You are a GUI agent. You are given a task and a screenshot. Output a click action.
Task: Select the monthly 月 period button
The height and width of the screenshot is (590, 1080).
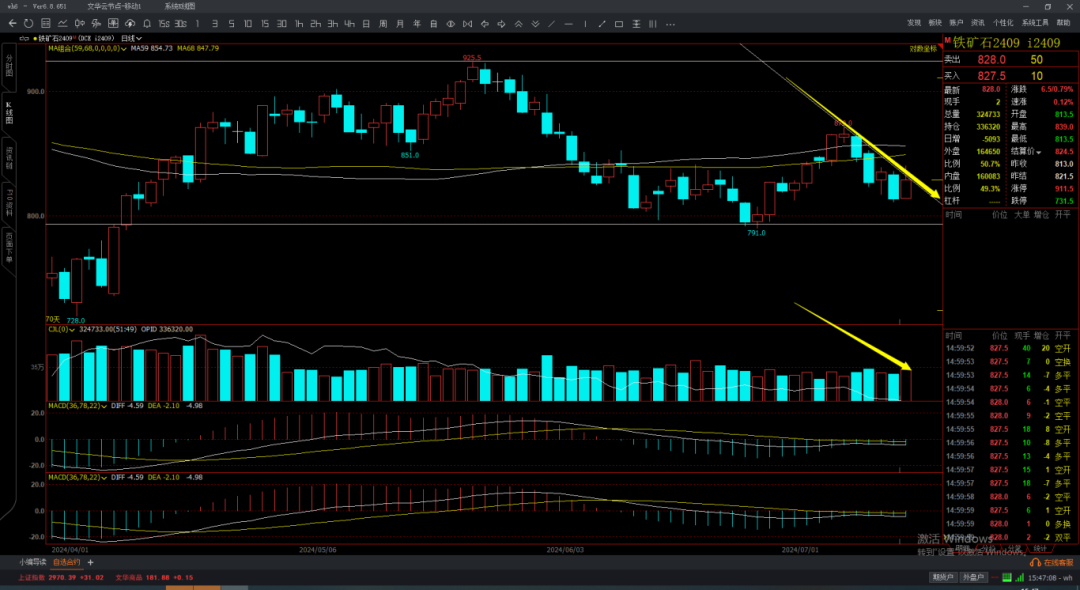tap(399, 23)
